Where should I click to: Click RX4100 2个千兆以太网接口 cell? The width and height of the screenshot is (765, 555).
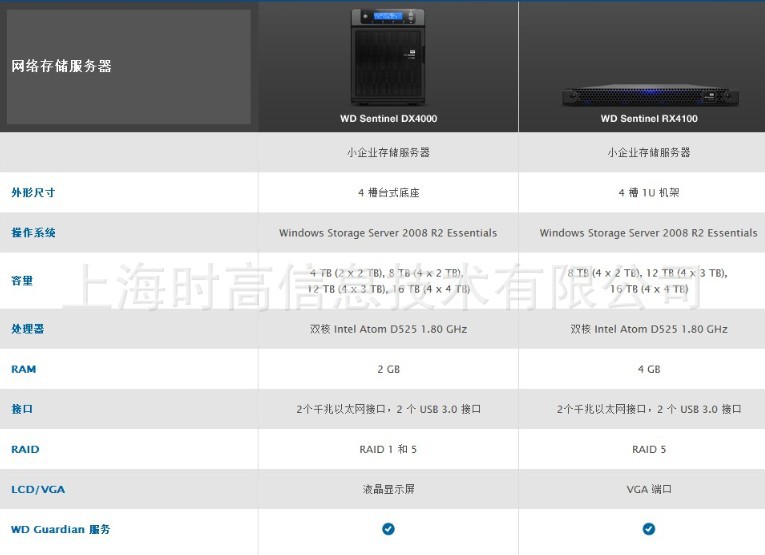click(649, 409)
